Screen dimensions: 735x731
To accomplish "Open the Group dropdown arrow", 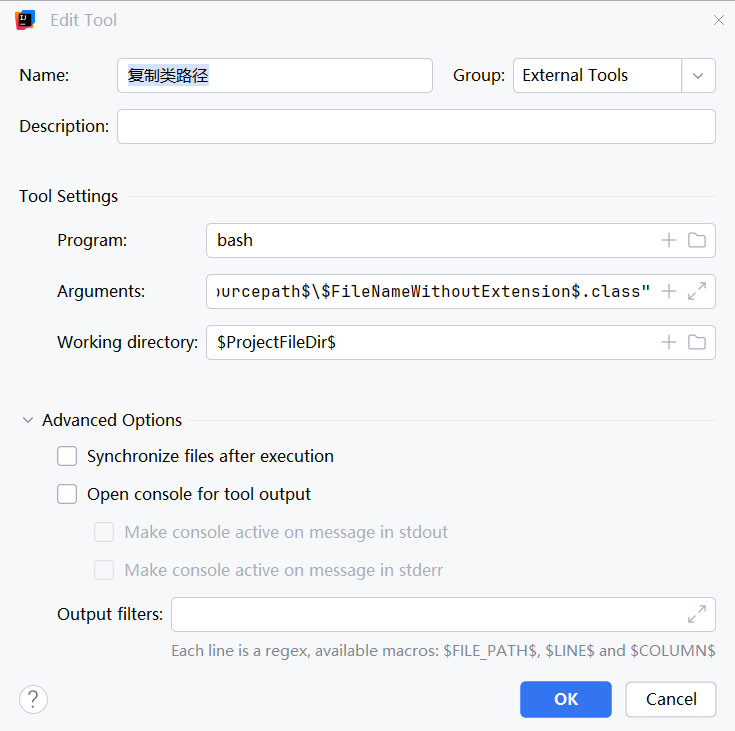I will tap(698, 75).
